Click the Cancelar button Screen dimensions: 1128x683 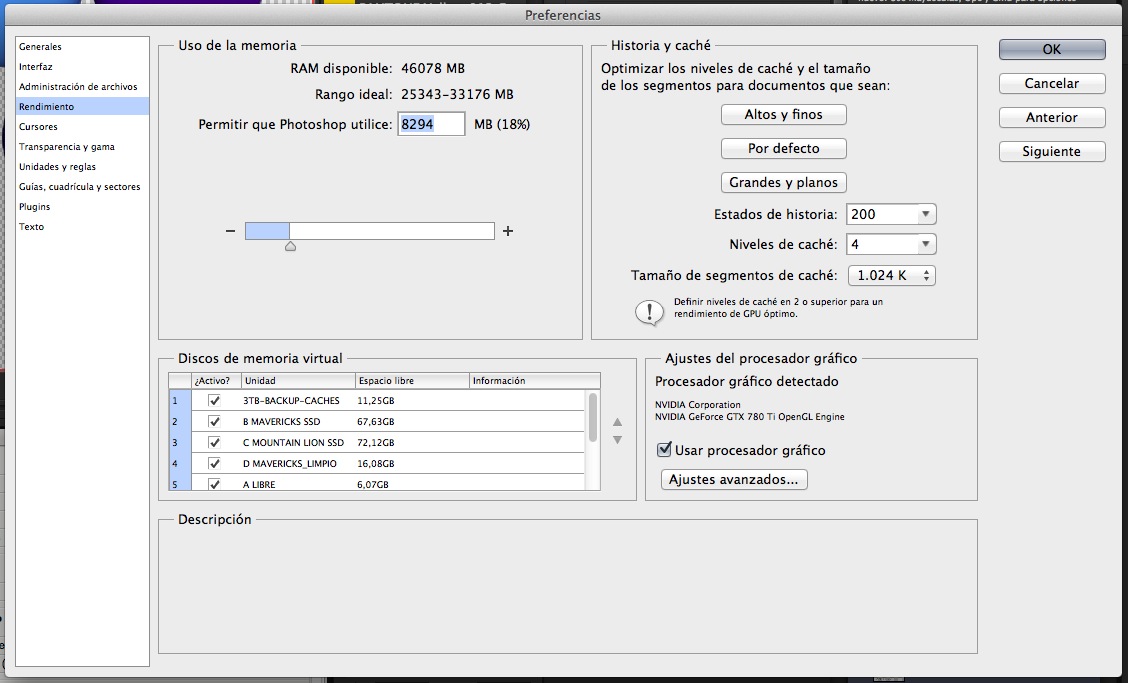click(1052, 83)
